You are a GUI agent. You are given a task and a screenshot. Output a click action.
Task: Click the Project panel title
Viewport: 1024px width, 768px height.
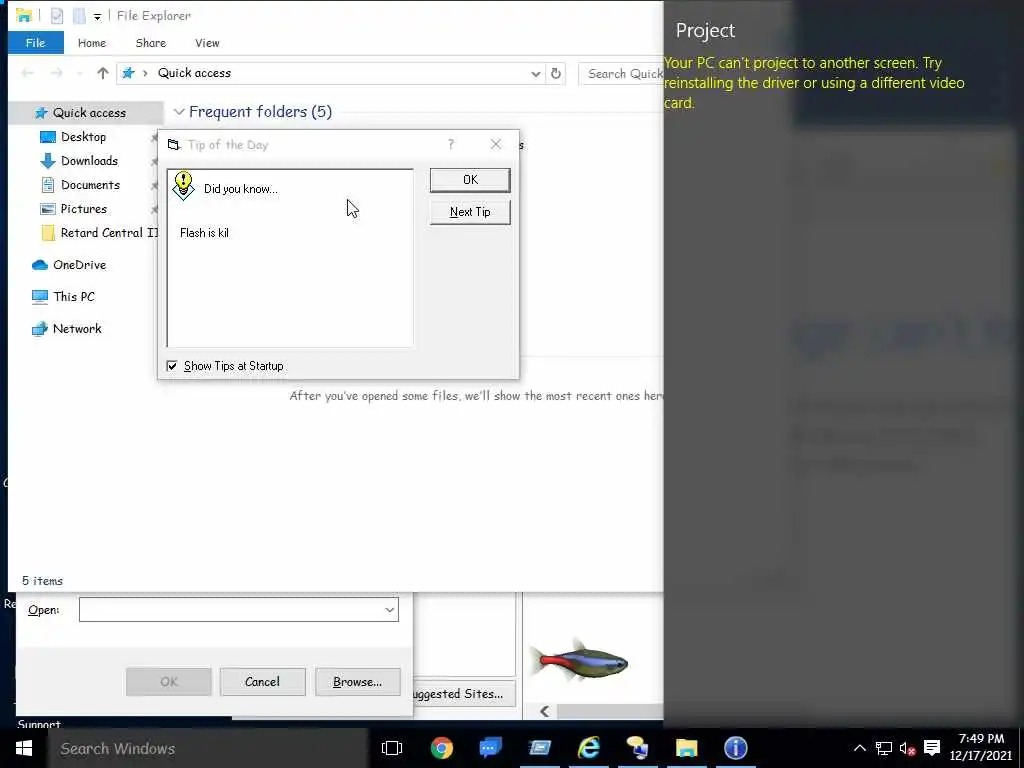click(x=705, y=31)
